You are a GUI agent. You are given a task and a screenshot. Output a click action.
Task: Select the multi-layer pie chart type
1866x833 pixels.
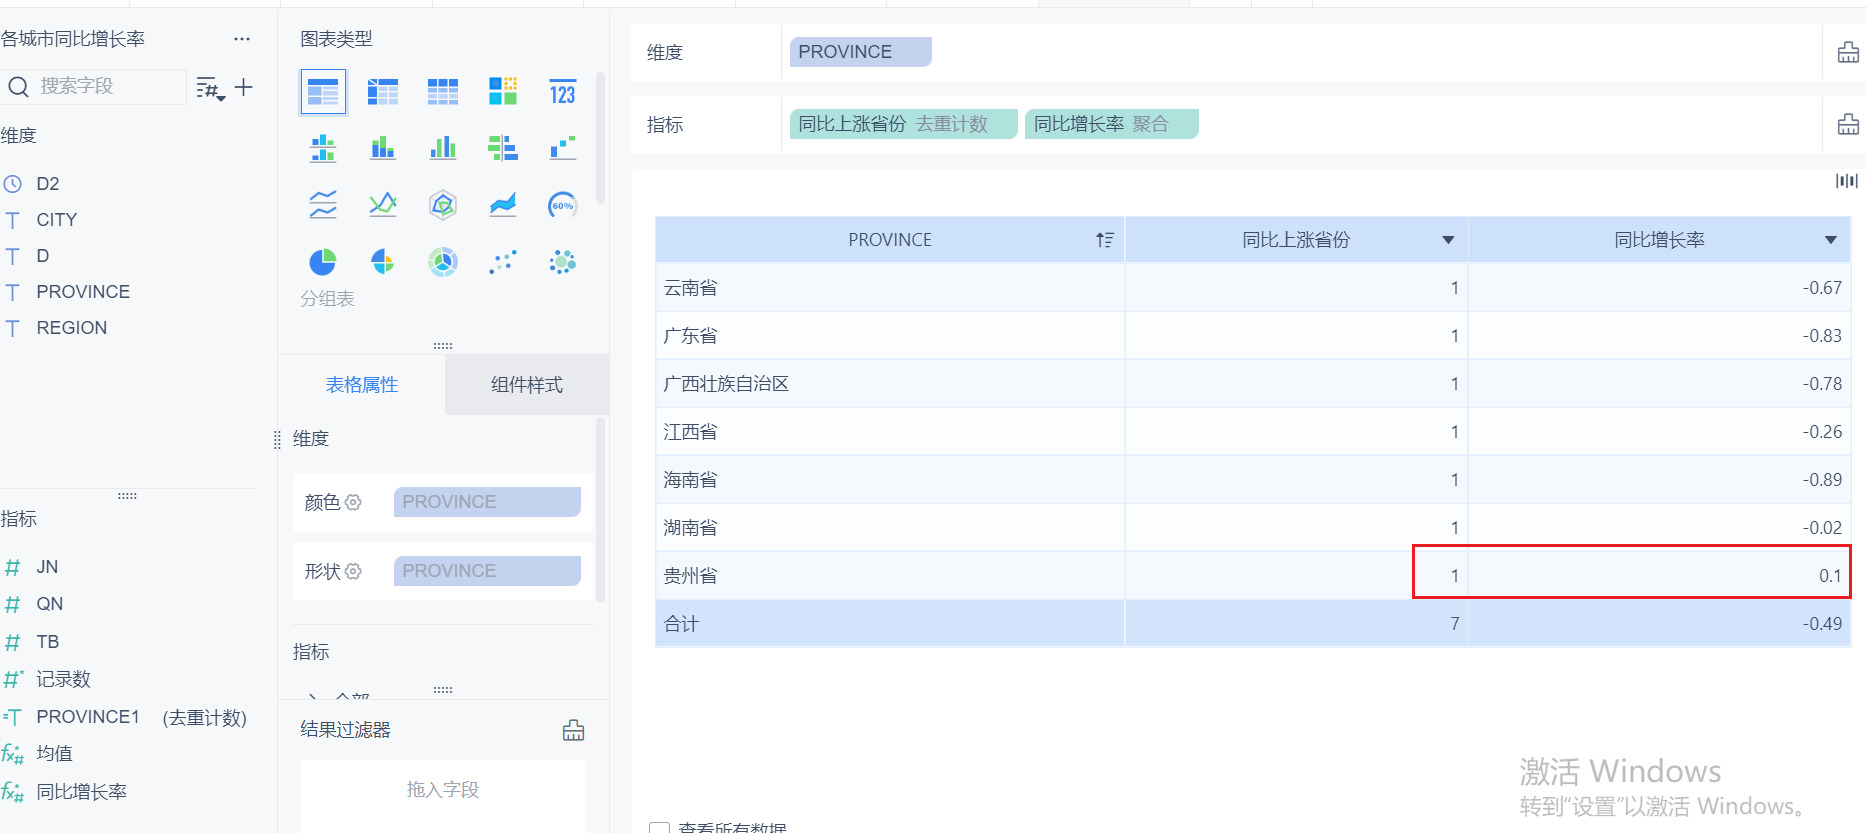(x=443, y=262)
